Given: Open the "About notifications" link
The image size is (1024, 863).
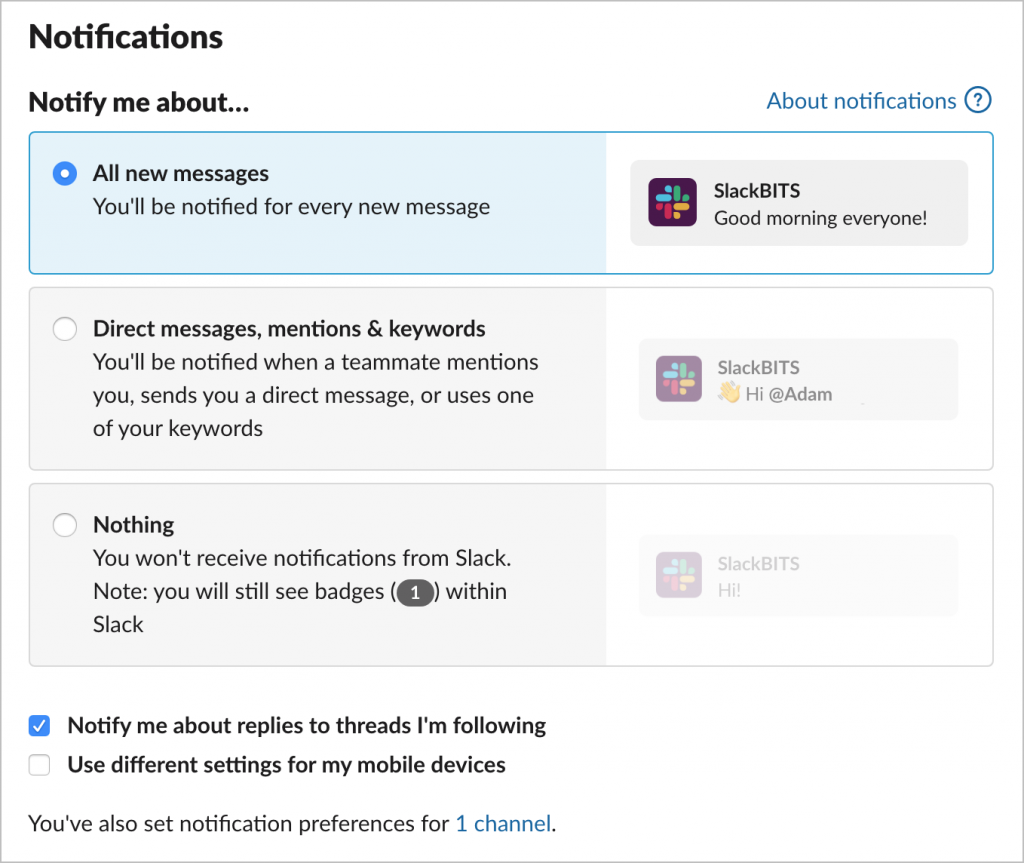Looking at the screenshot, I should pos(861,101).
